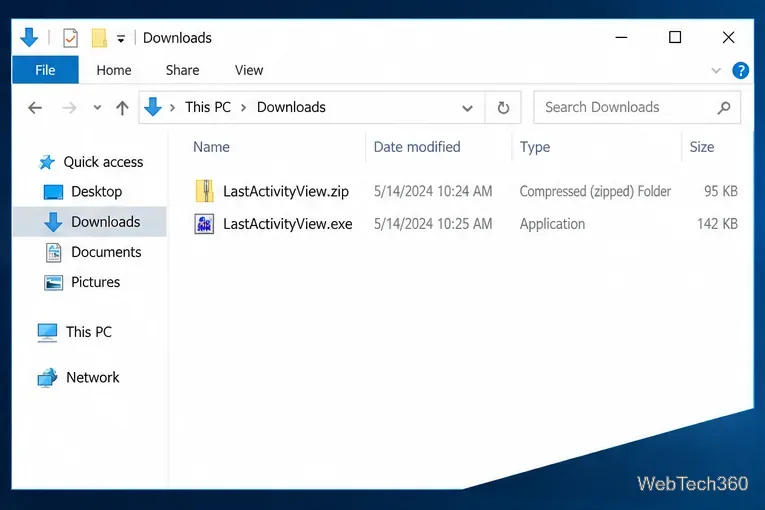Click the 142 KB size cell

pos(717,224)
